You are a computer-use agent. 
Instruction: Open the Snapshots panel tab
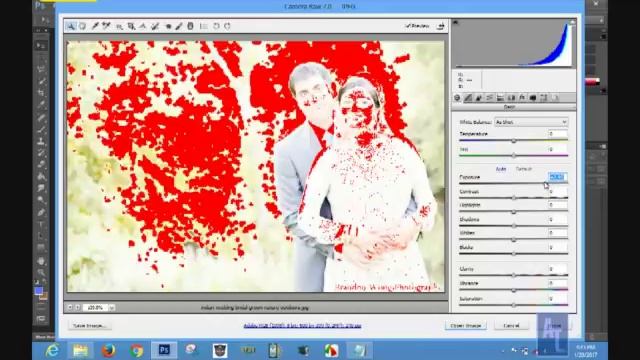click(x=555, y=98)
